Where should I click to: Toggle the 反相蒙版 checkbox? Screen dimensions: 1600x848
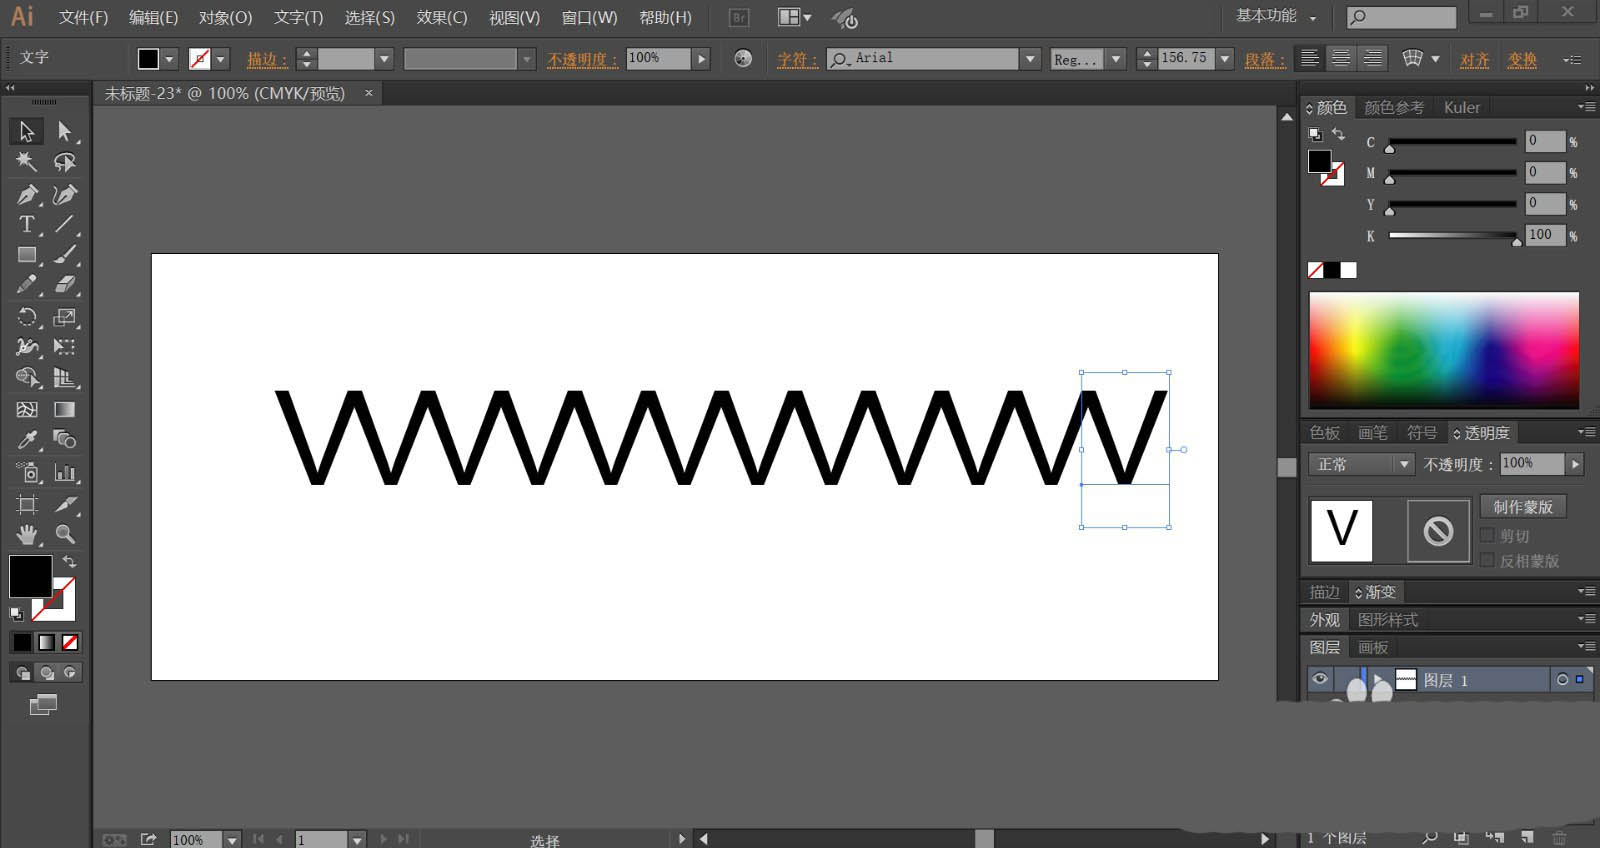click(x=1487, y=560)
